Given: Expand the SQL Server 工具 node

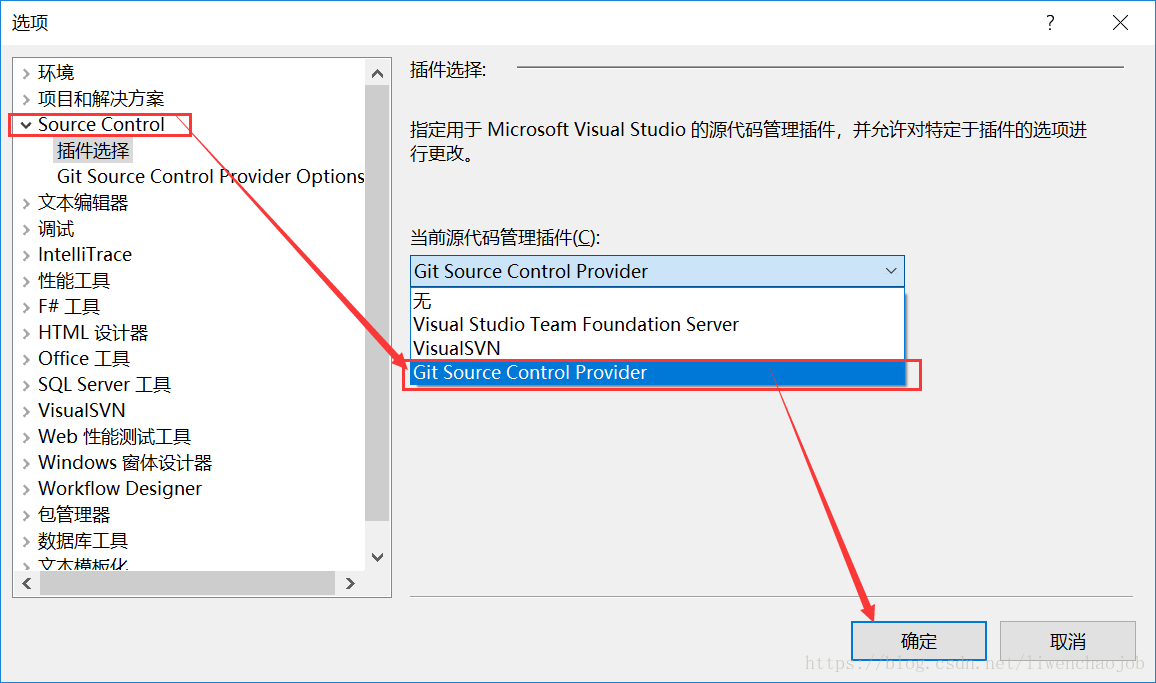Looking at the screenshot, I should click(27, 385).
